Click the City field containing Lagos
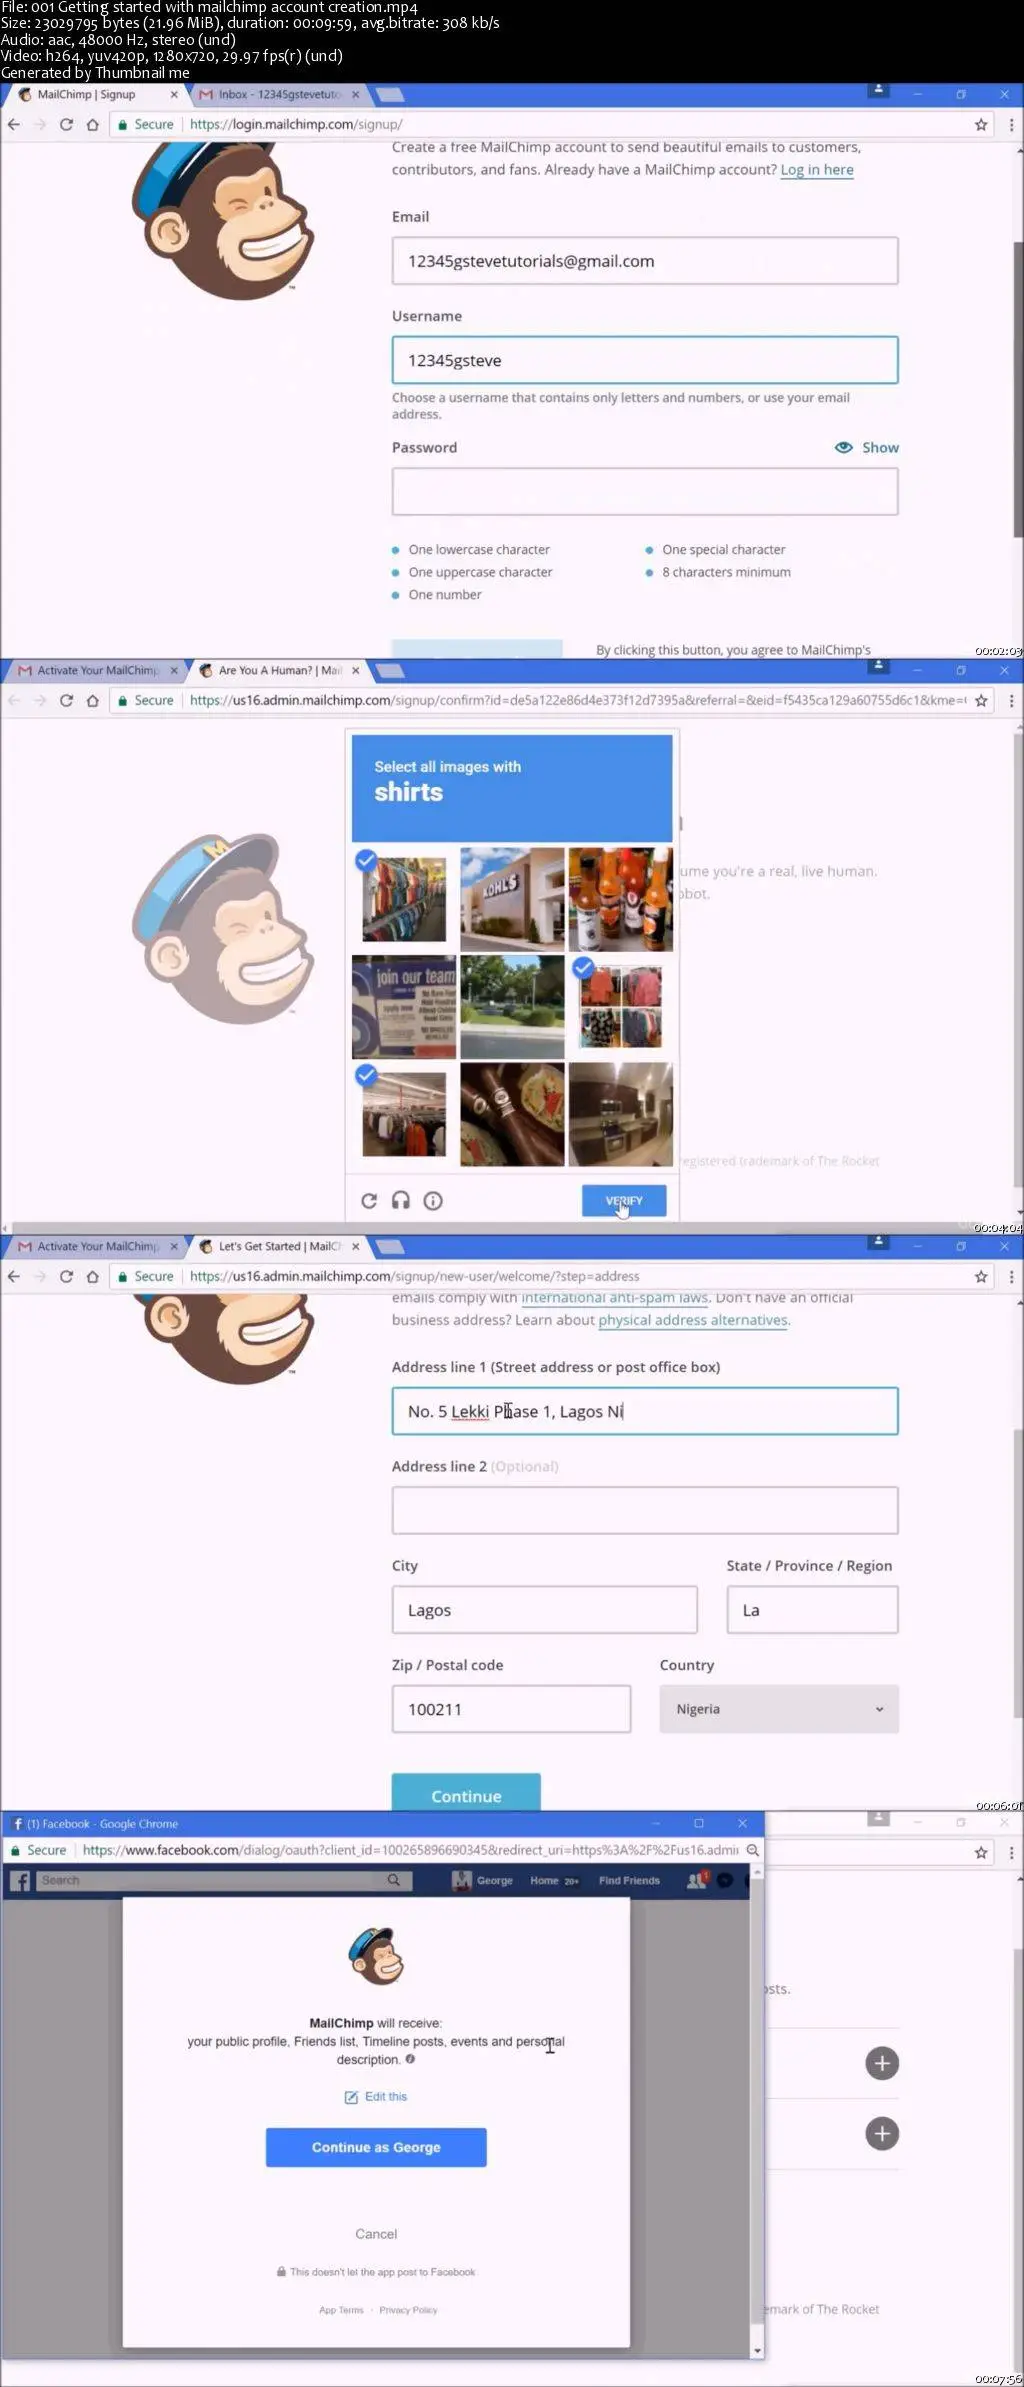1024x2387 pixels. tap(545, 1610)
